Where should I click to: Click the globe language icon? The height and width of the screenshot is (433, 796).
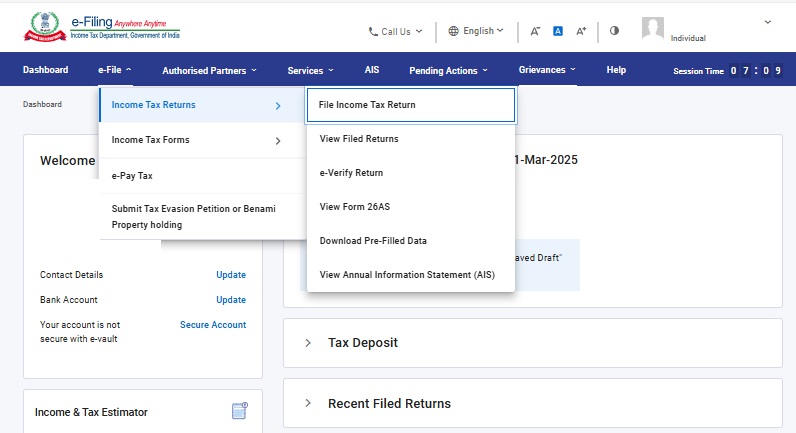tap(453, 31)
